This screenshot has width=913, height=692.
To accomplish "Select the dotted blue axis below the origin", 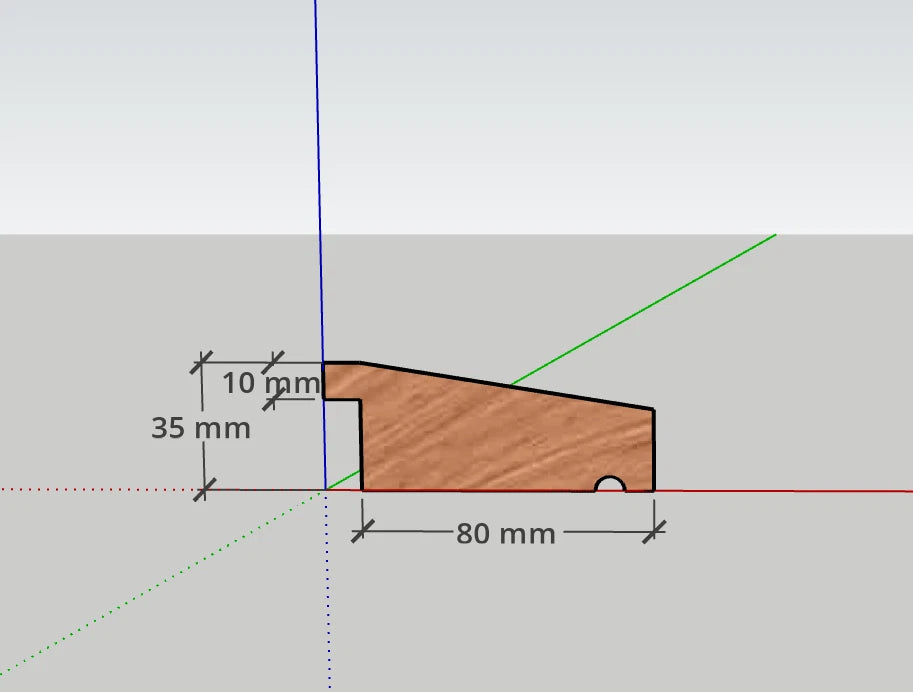I will click(x=328, y=600).
